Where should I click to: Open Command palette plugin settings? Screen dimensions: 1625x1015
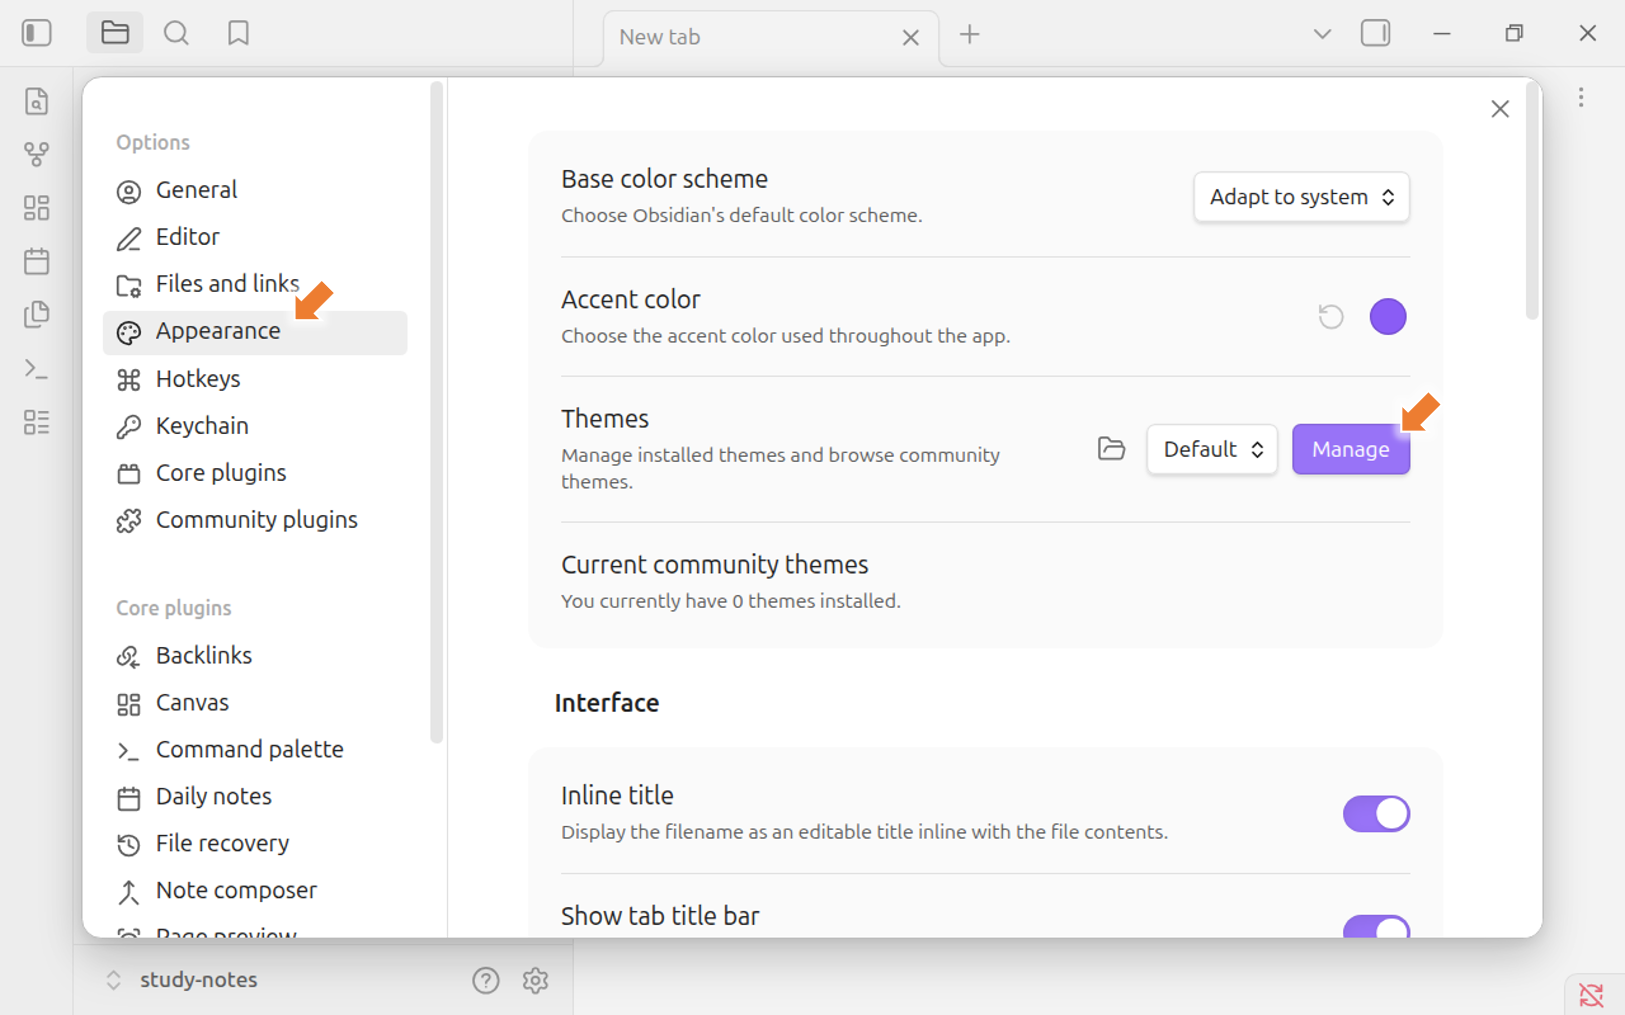pyautogui.click(x=255, y=750)
